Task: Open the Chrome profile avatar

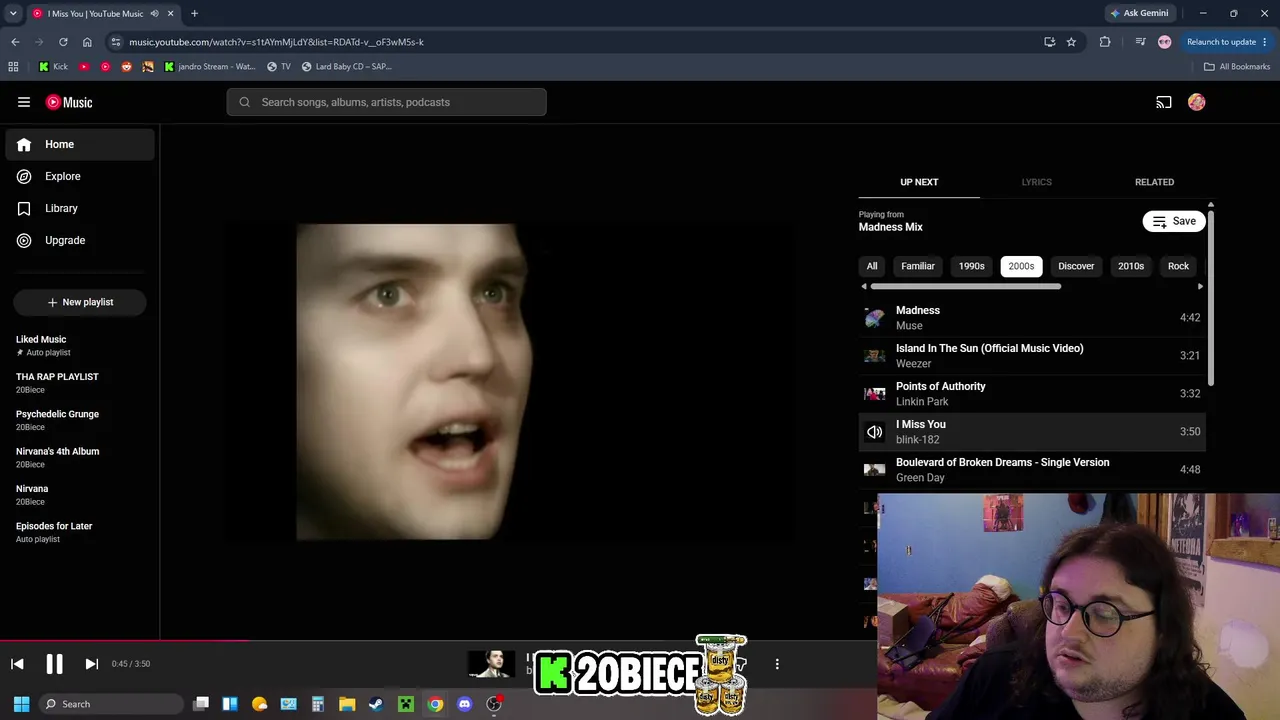Action: pos(1164,42)
